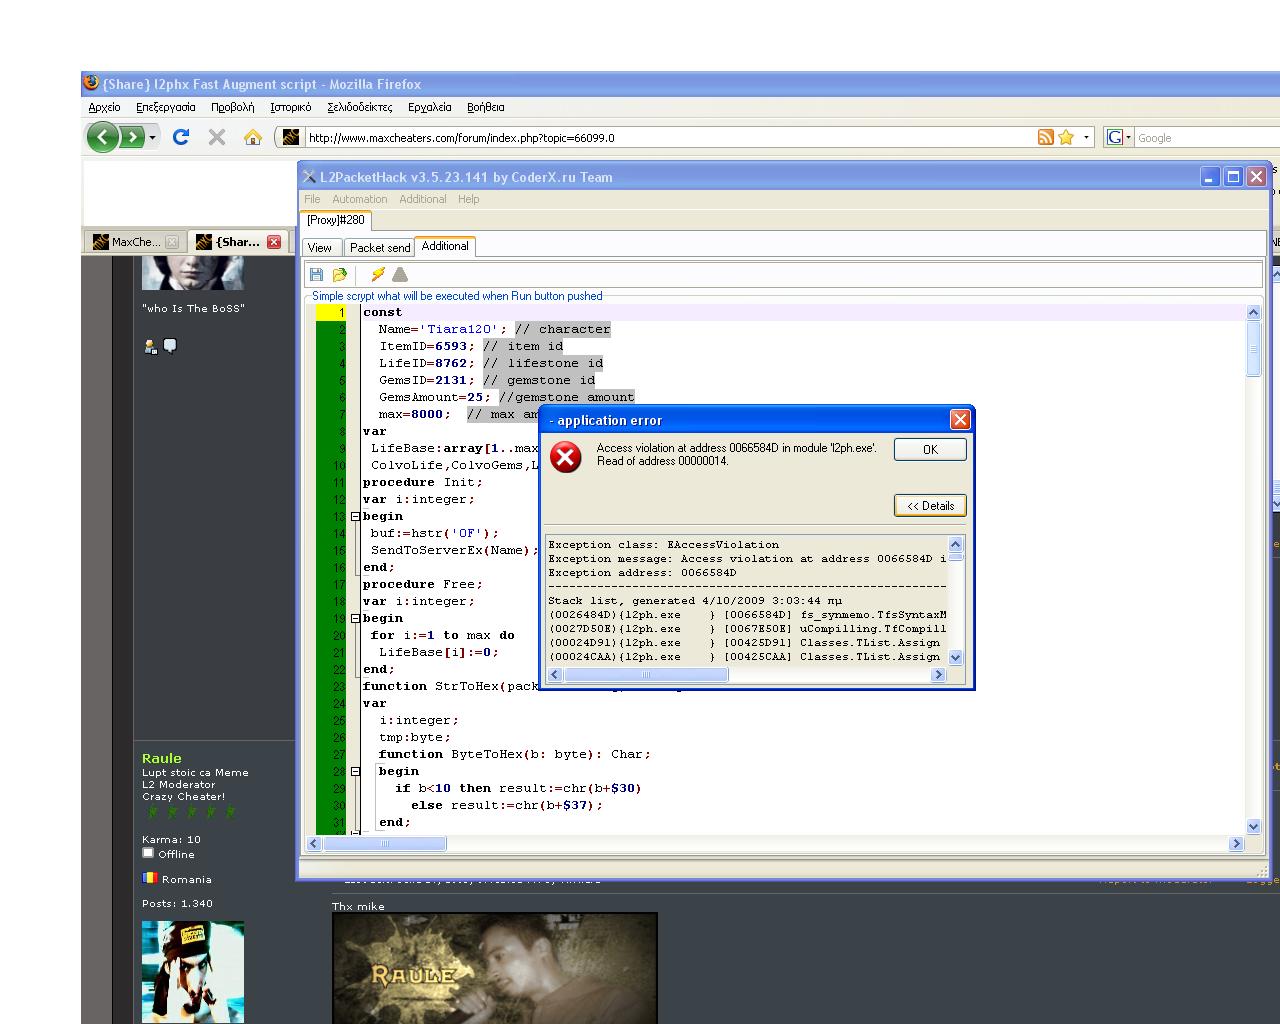Open the Automation menu

click(359, 199)
